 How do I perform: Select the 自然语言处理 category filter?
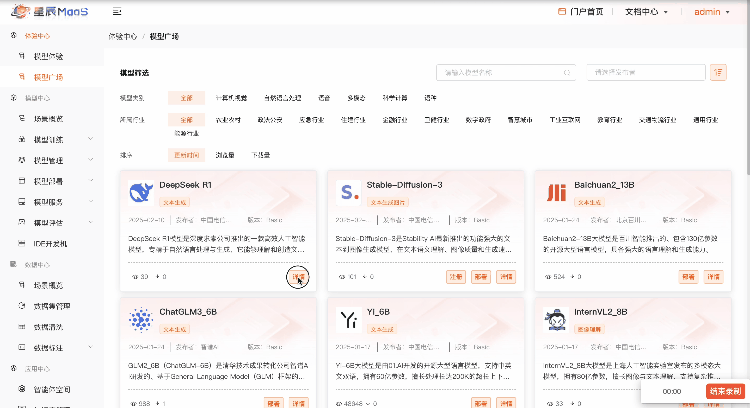pyautogui.click(x=283, y=98)
